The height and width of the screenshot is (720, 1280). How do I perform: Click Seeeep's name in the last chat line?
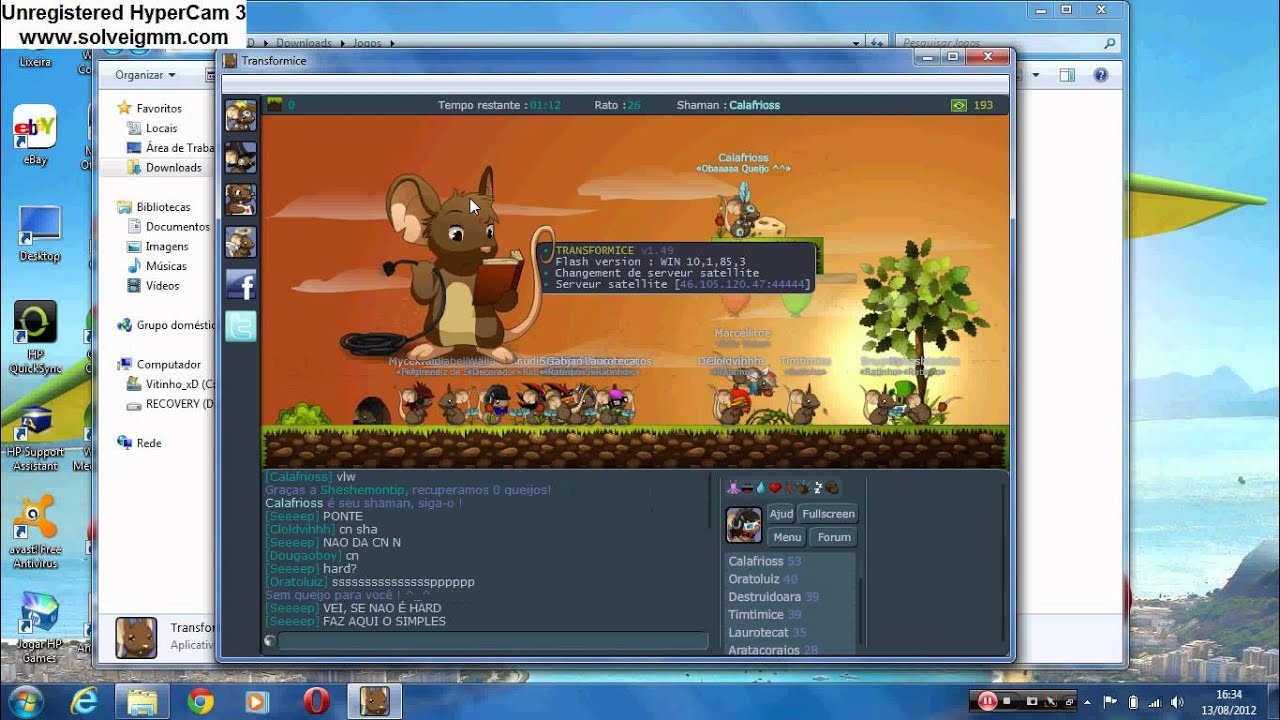pos(292,621)
